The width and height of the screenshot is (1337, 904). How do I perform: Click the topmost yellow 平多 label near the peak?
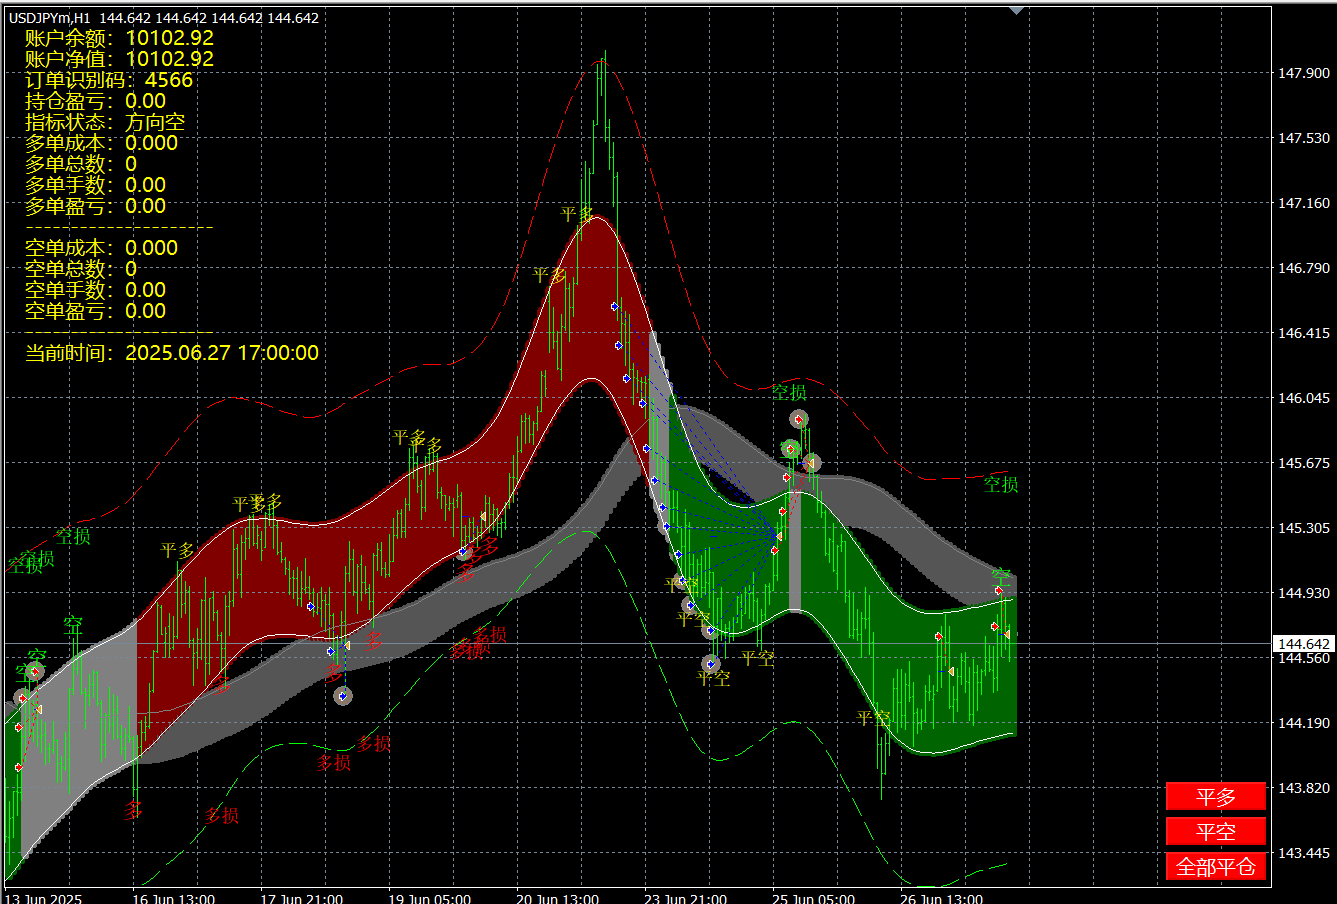point(577,214)
